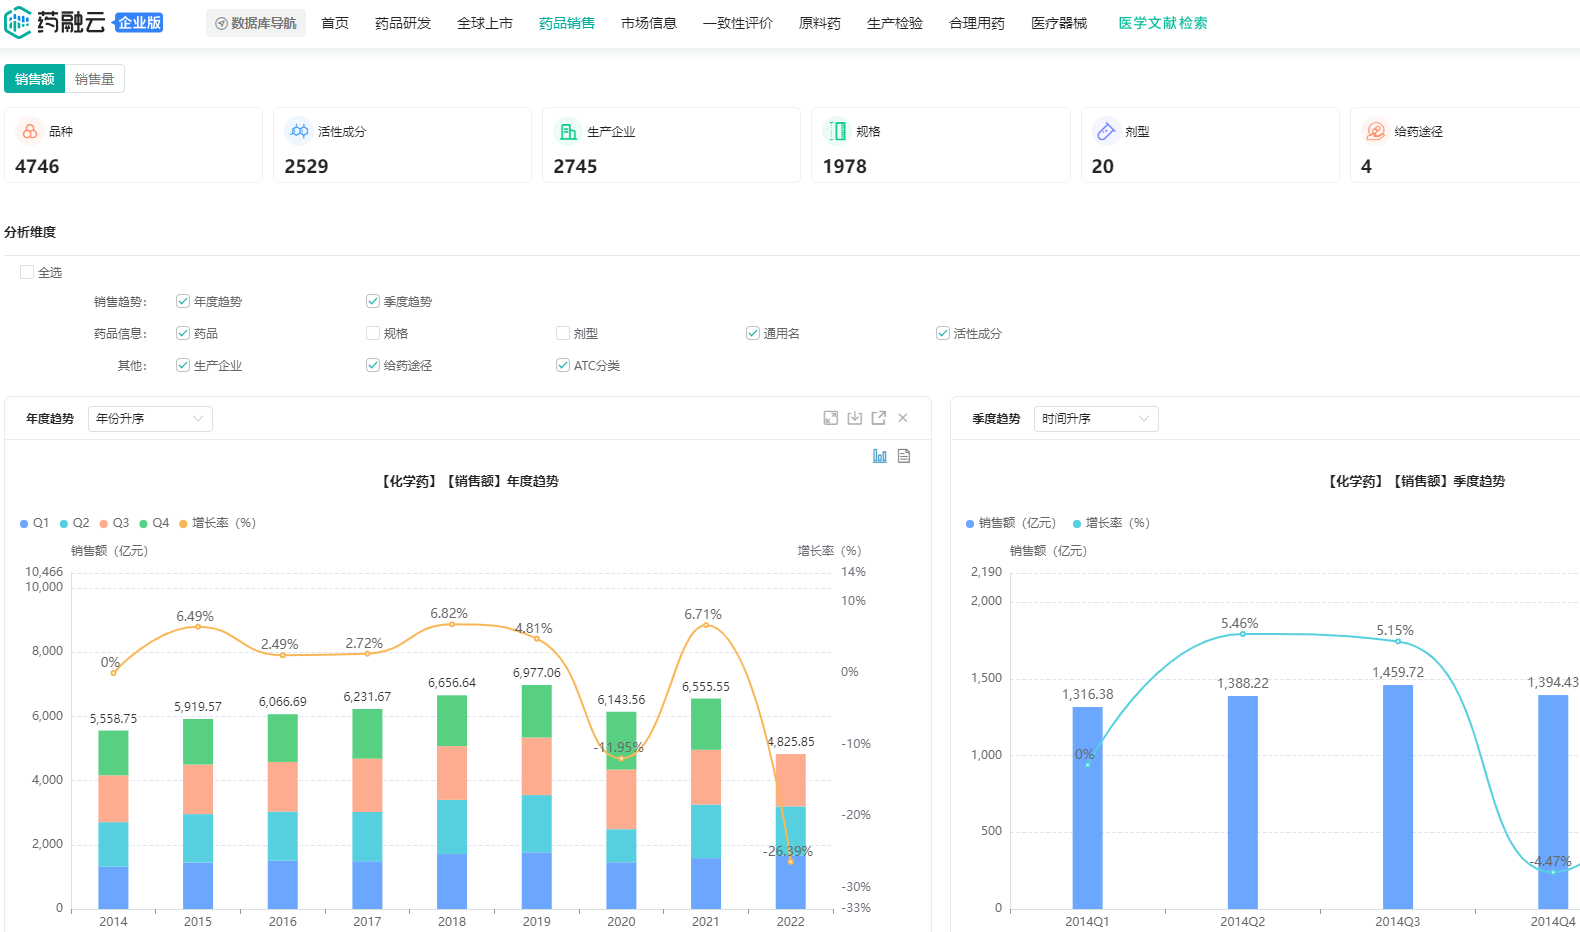The image size is (1580, 932).
Task: Toggle the 全选 checkbox
Action: (x=27, y=272)
